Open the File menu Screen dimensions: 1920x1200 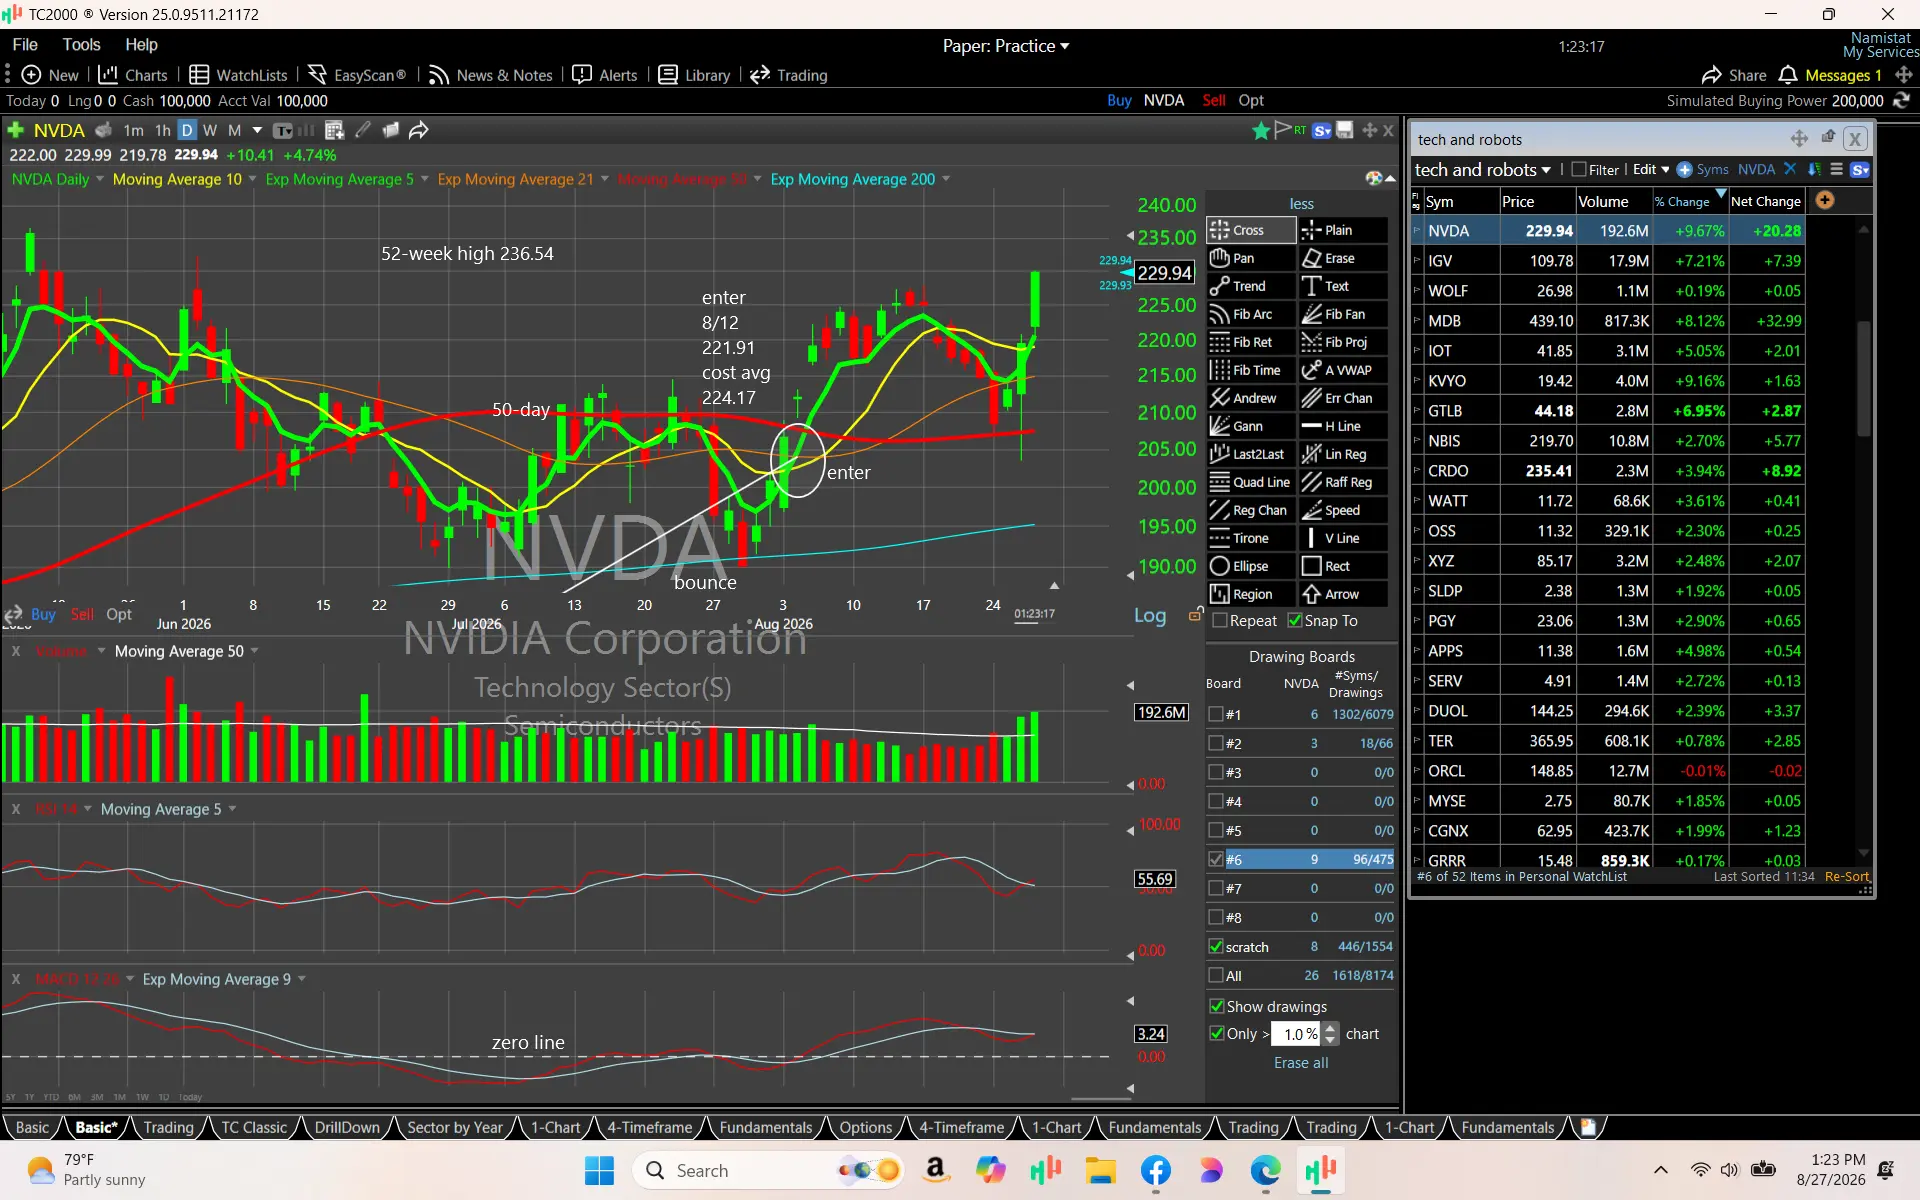[x=25, y=45]
